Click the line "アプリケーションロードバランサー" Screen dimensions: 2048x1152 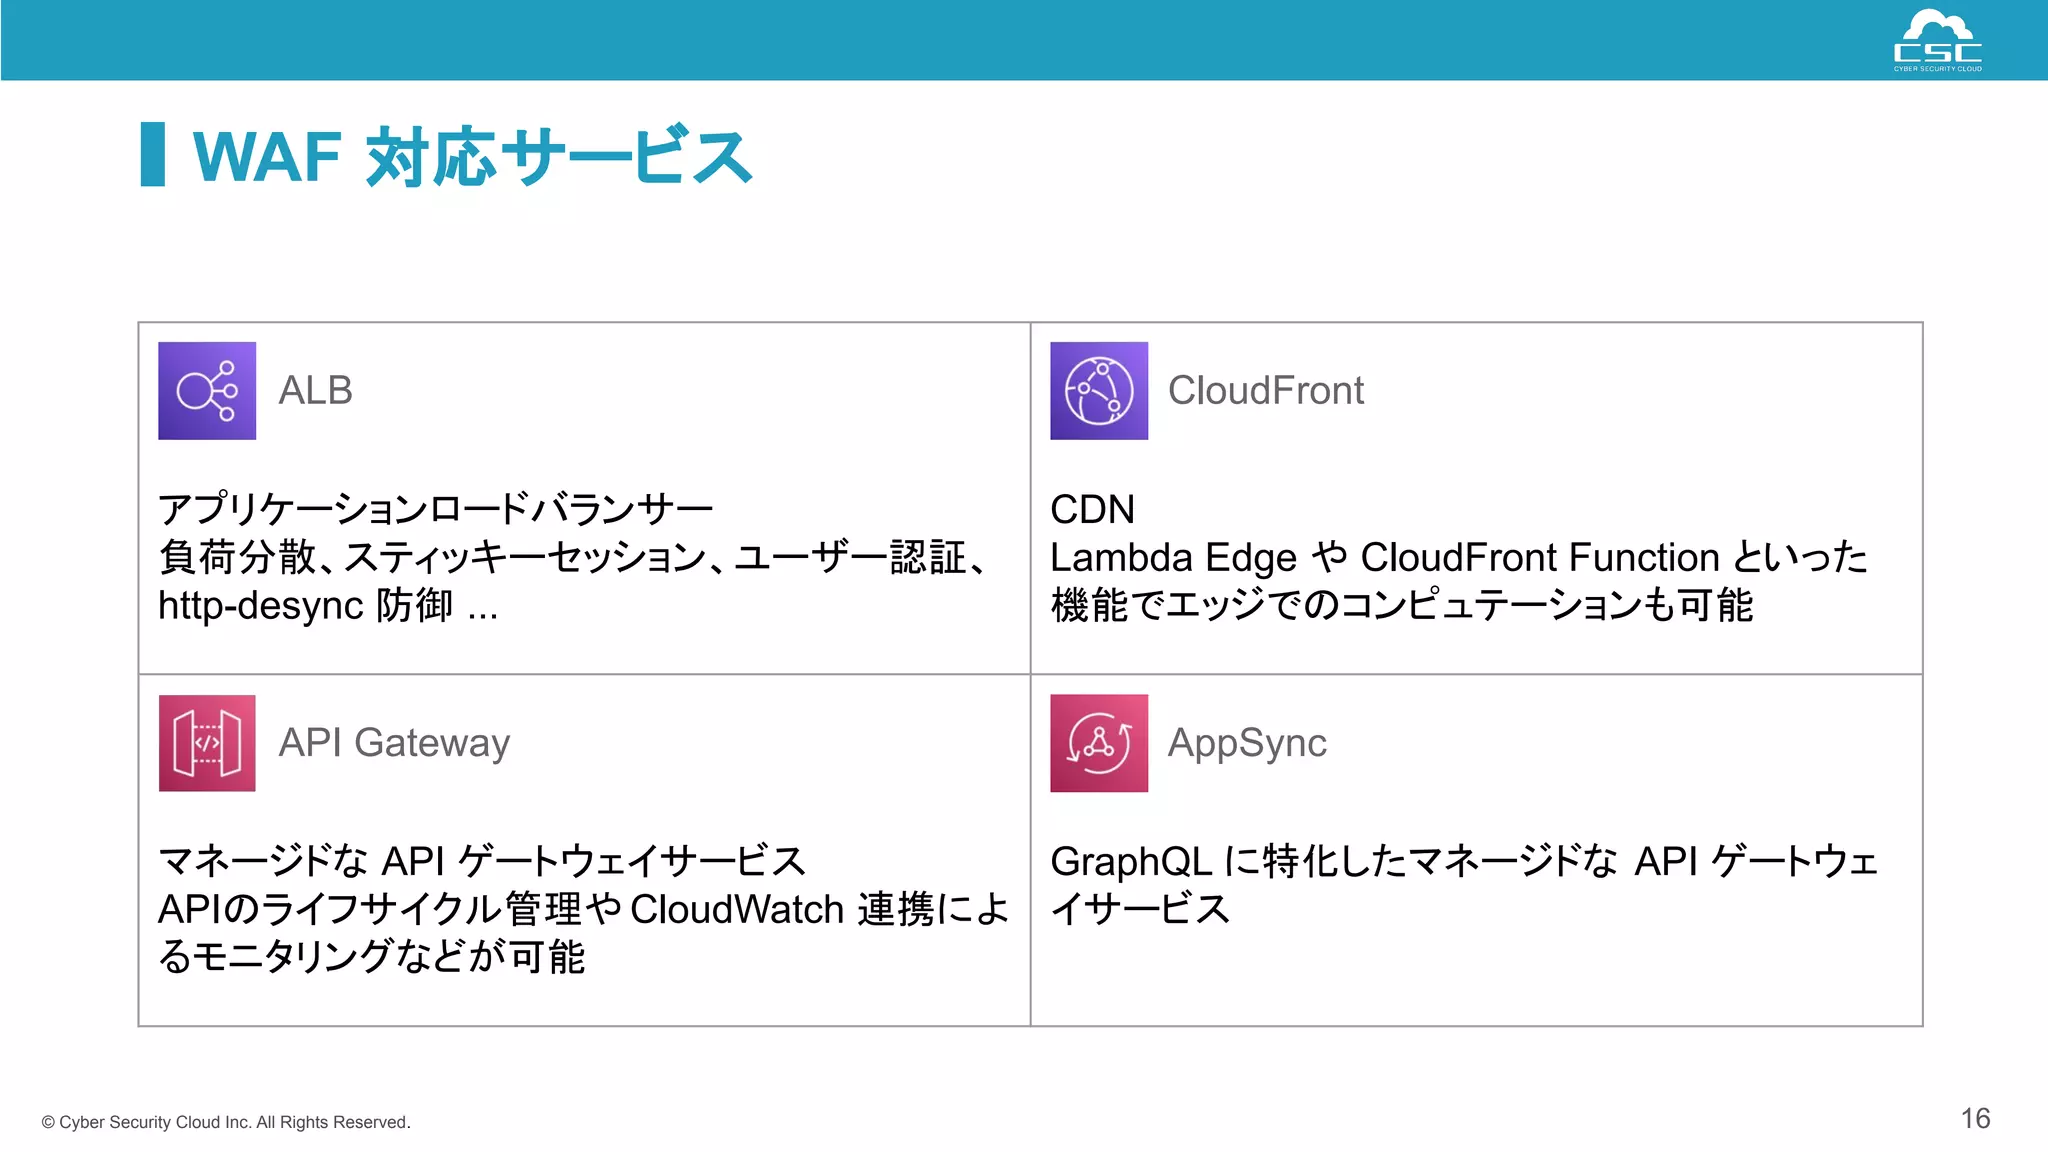pos(436,509)
